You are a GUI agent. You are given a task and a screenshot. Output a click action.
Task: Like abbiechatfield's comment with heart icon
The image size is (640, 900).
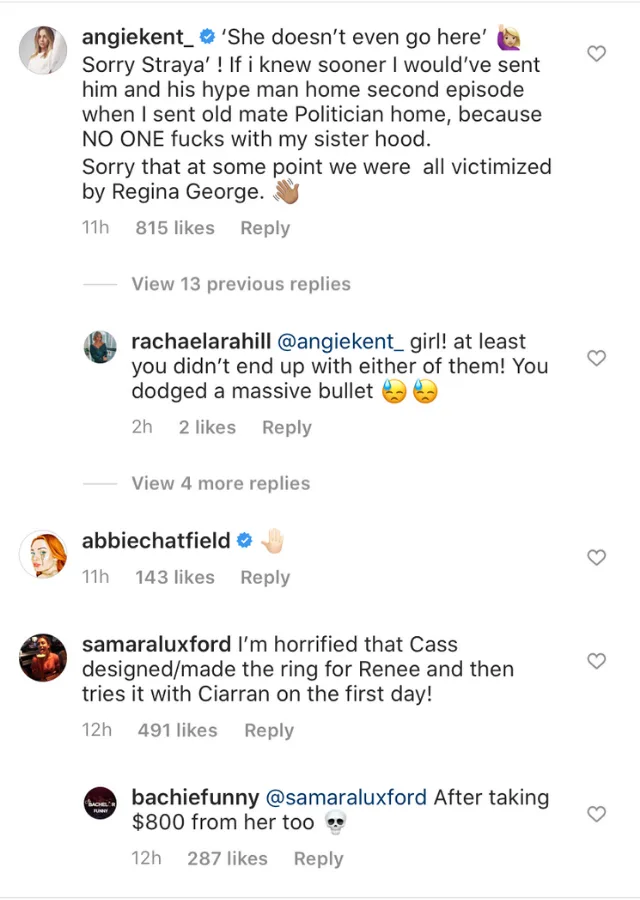597,557
